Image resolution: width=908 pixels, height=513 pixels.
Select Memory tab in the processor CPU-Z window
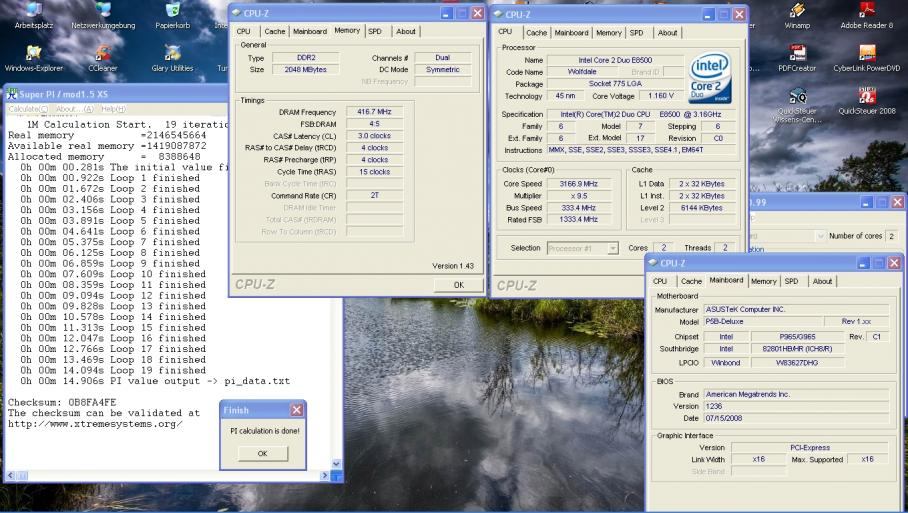[x=609, y=33]
